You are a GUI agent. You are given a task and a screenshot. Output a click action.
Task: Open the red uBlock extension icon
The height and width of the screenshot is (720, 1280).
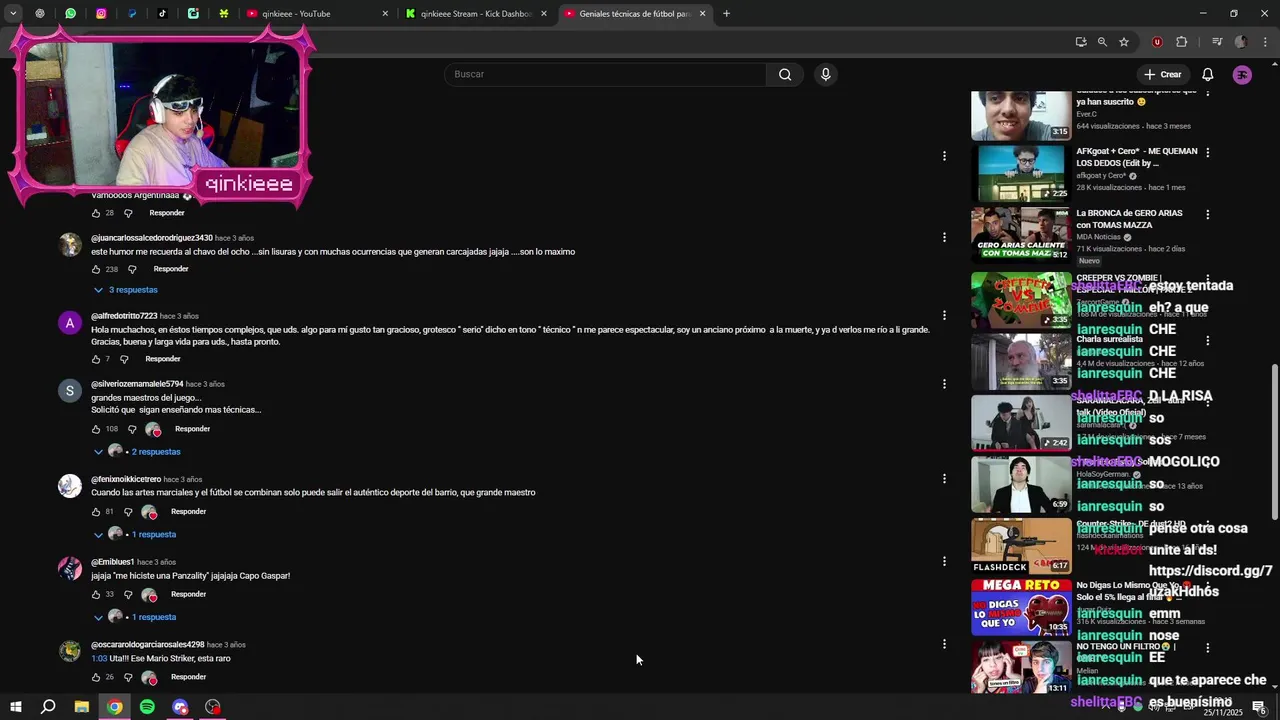(x=1158, y=42)
